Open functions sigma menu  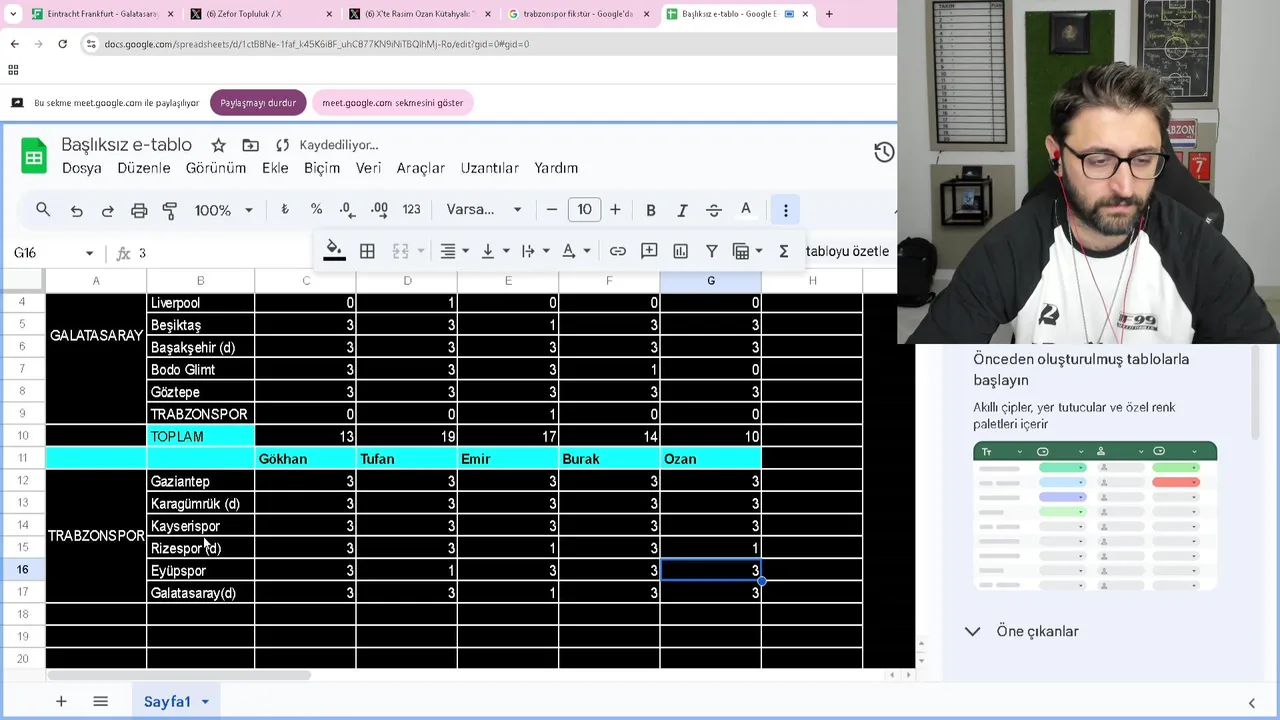point(784,251)
